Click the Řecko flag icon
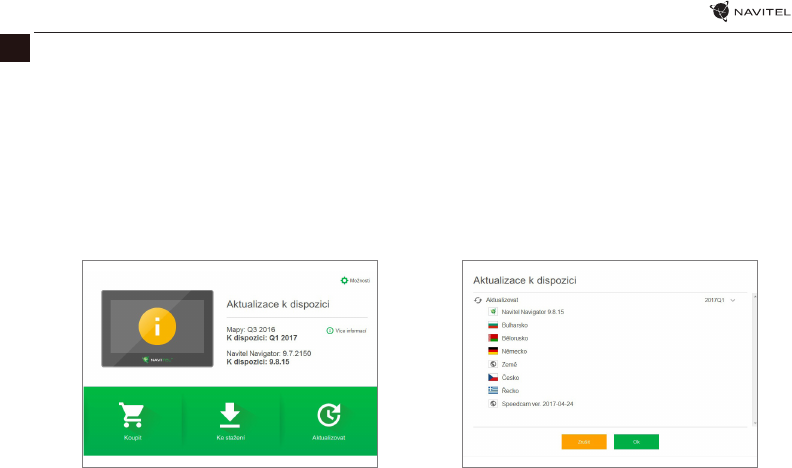The image size is (792, 468). click(493, 391)
